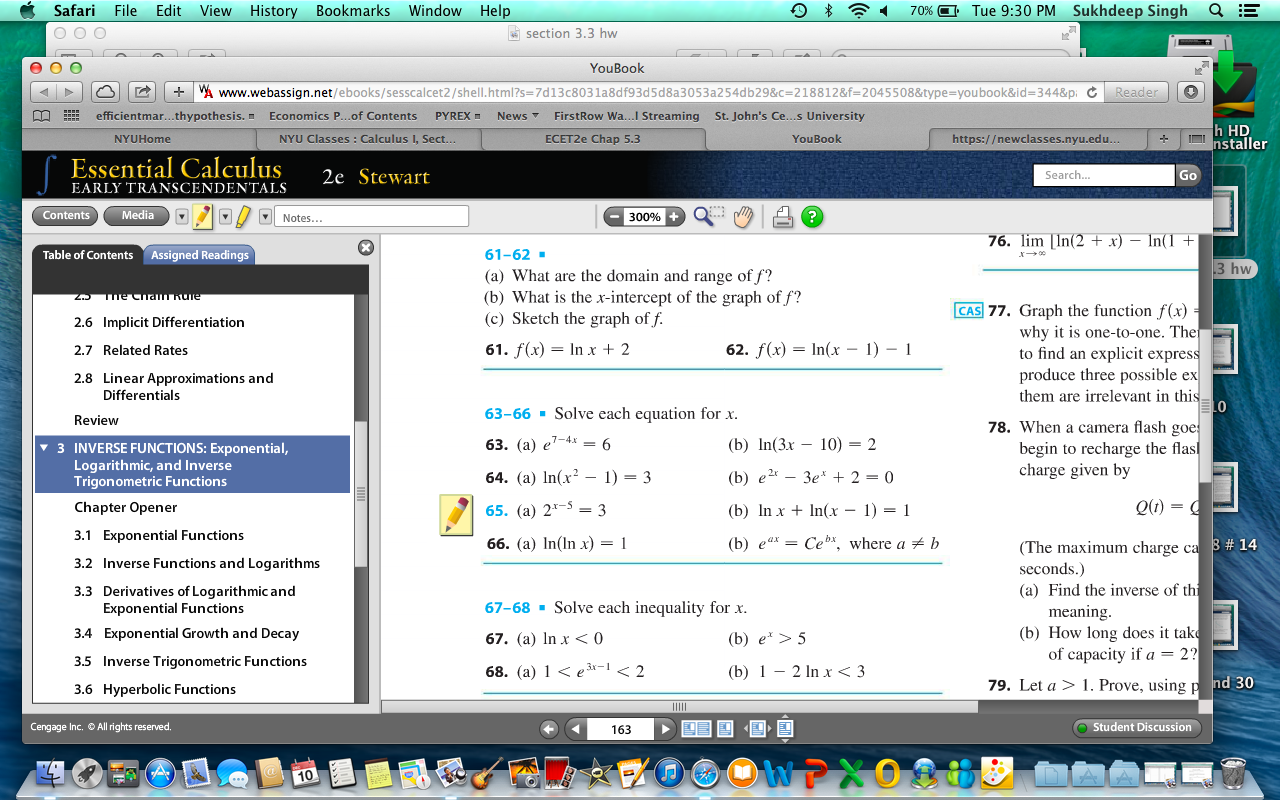
Task: Collapse chapter 3 Inverse Functions tree item
Action: tap(44, 448)
